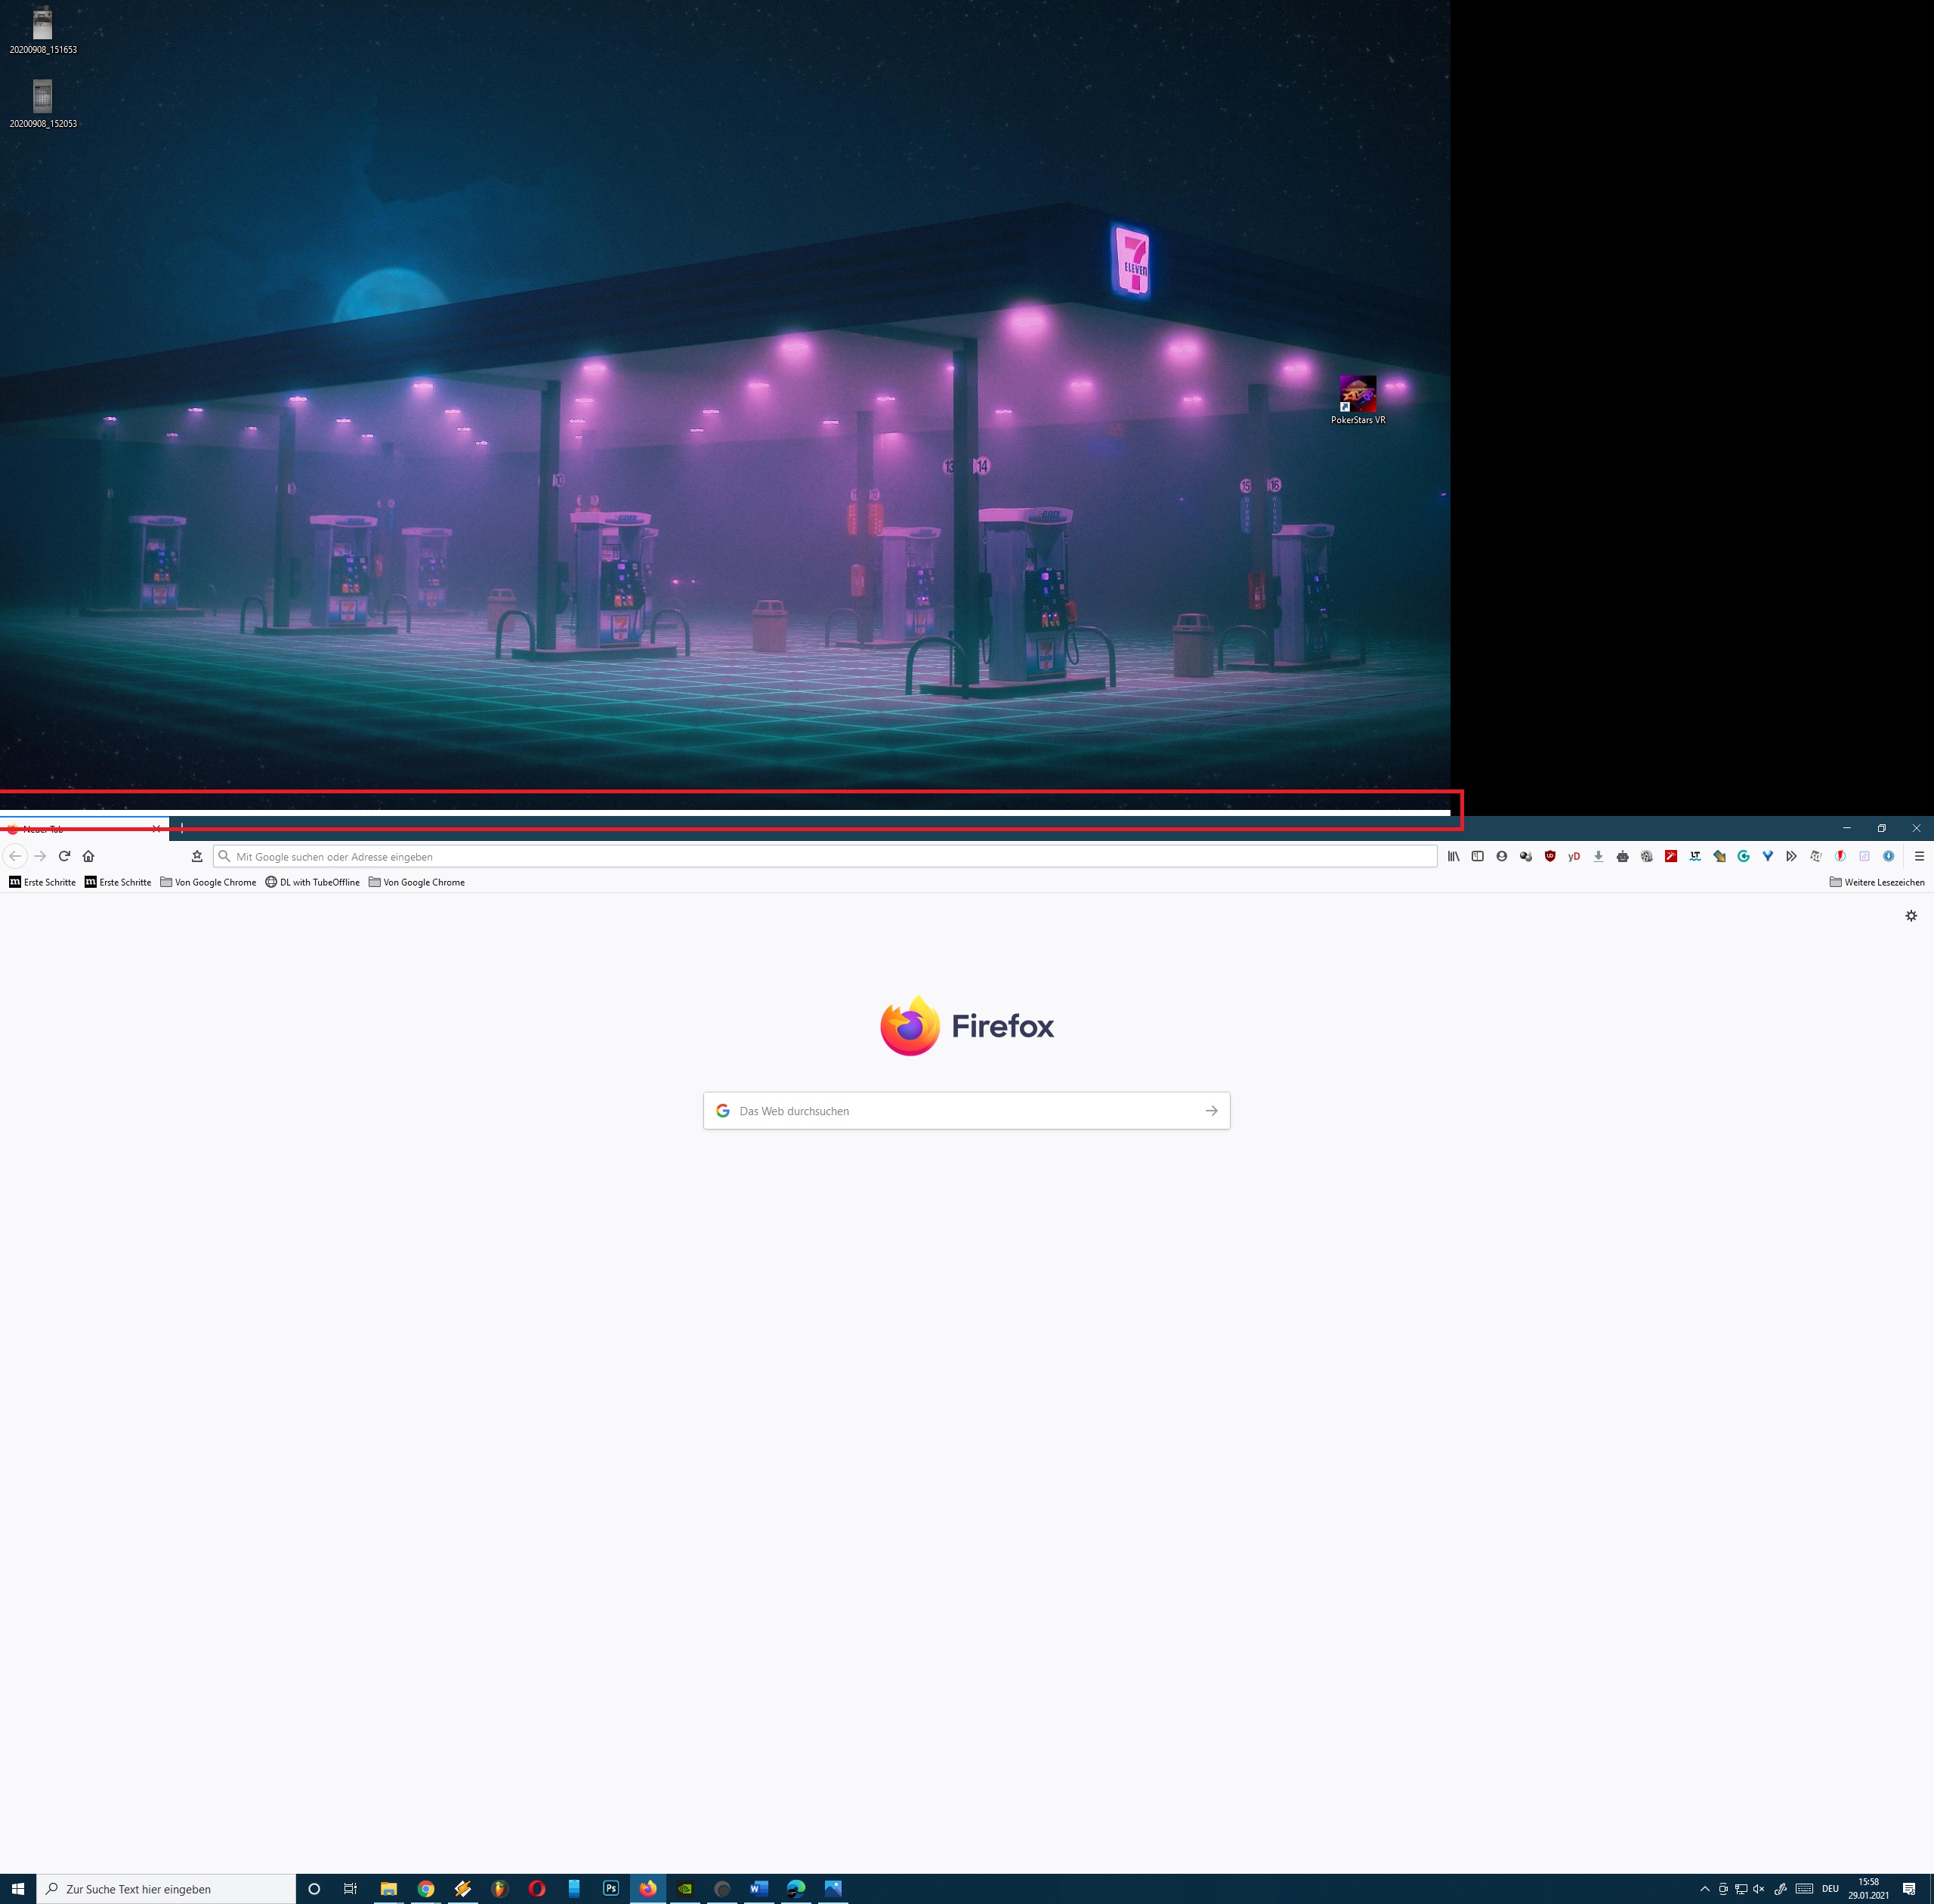This screenshot has height=1904, width=1934.
Task: Click the new tab personalization gear
Action: click(x=1911, y=916)
